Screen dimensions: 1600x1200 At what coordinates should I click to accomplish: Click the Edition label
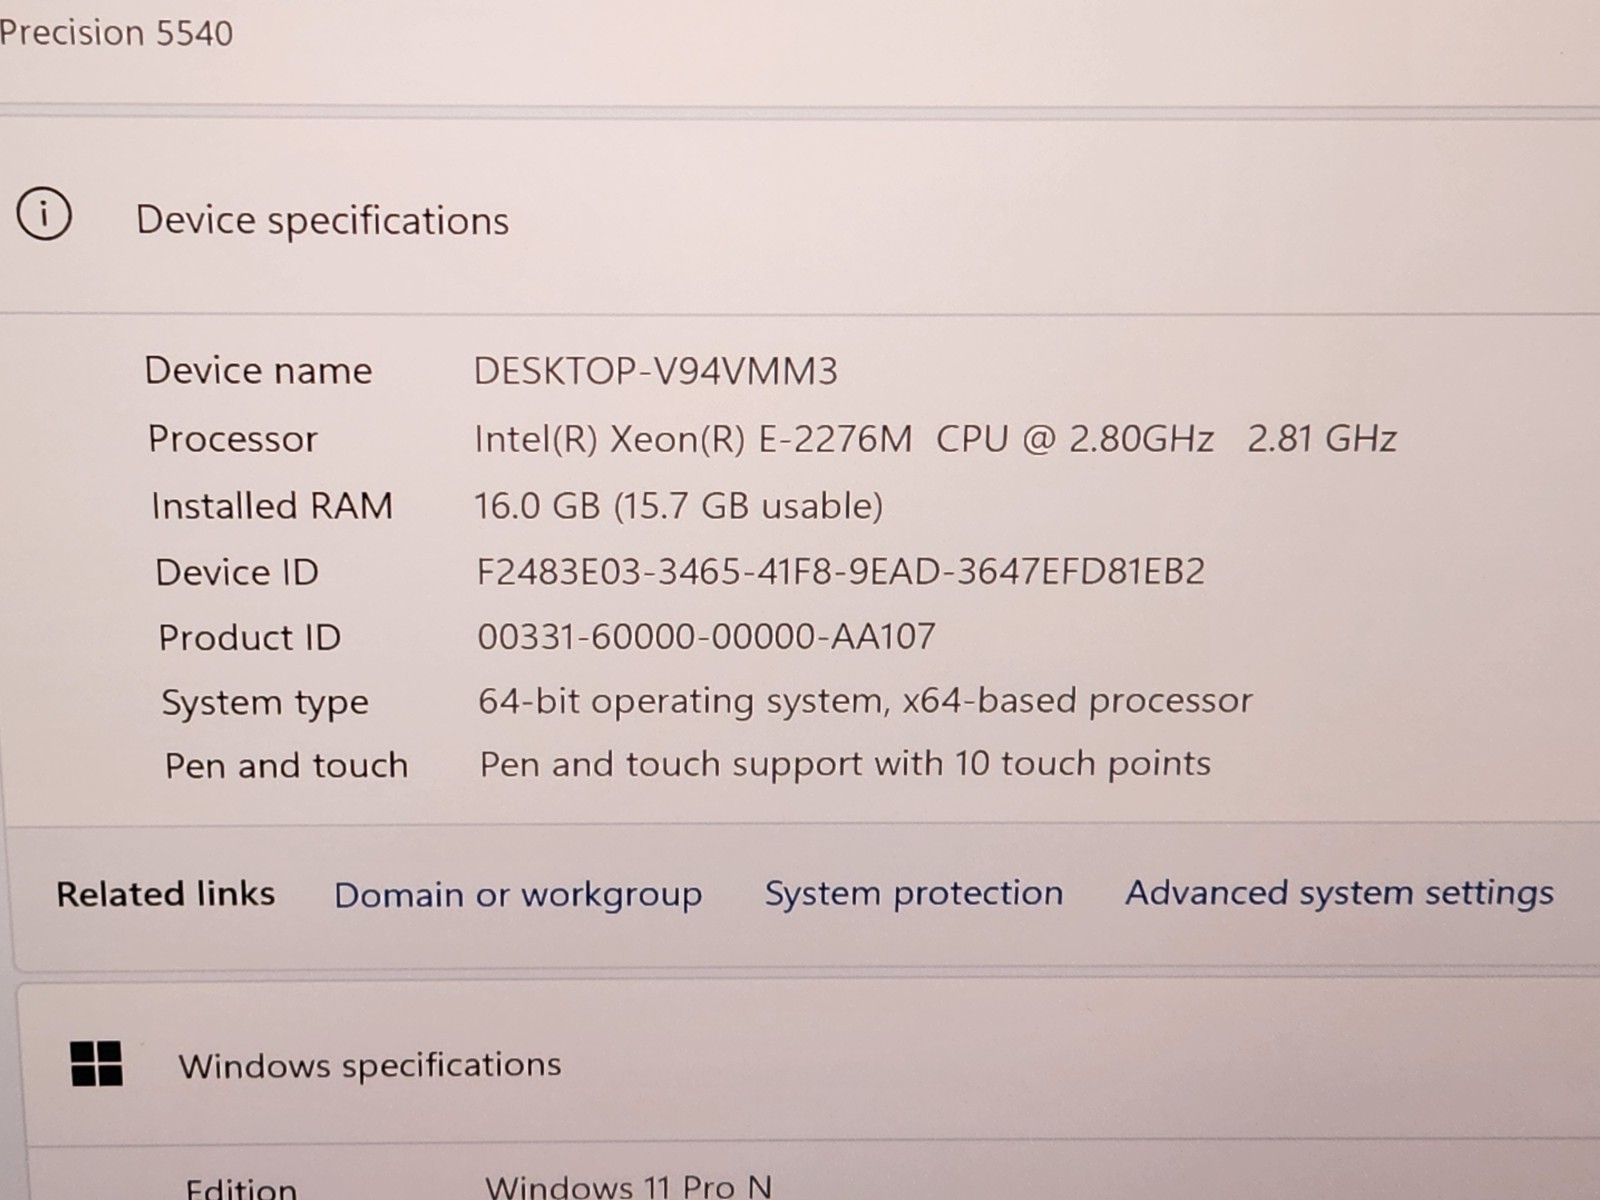(241, 1188)
